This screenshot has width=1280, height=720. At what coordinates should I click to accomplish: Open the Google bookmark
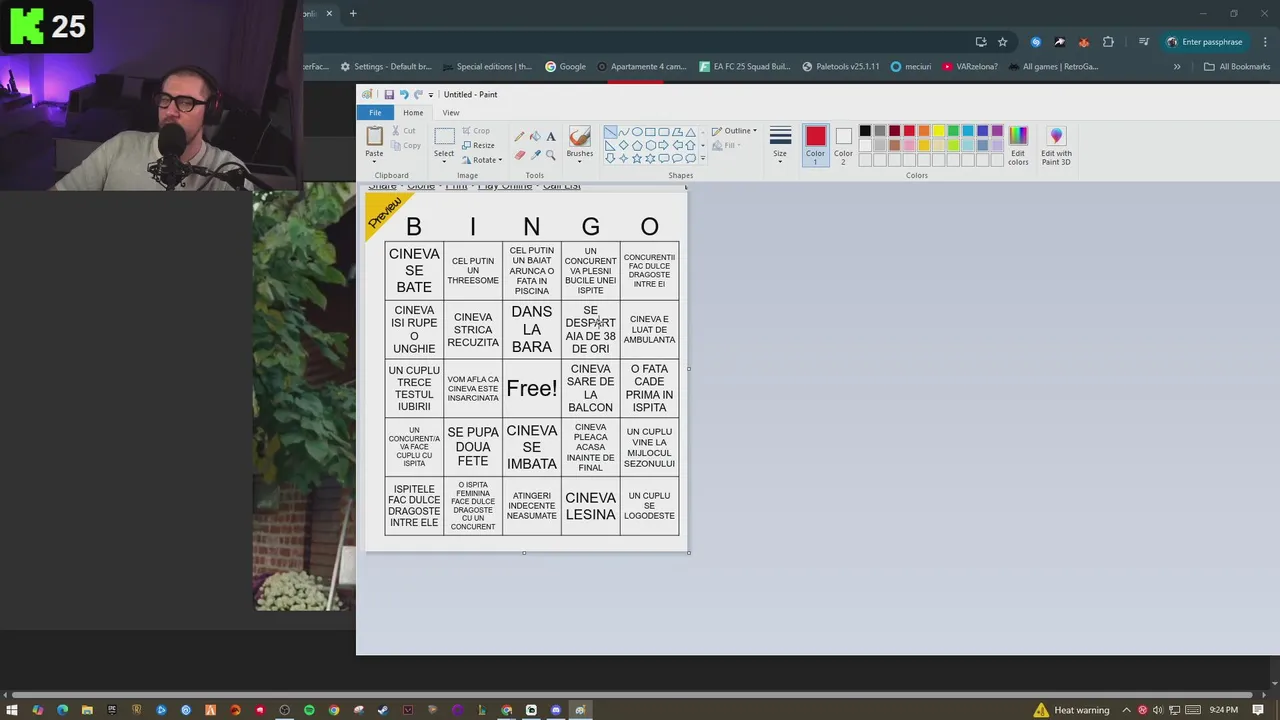click(566, 67)
